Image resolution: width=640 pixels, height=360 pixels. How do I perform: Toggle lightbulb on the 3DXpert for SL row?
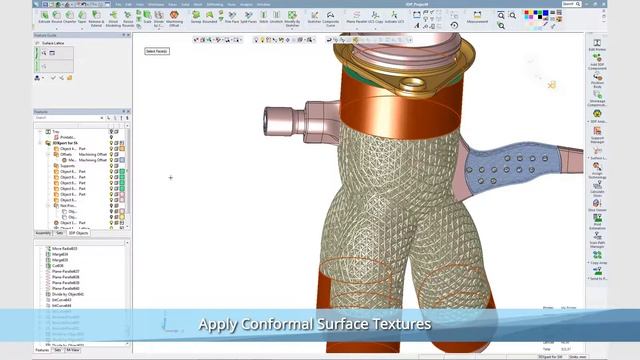pyautogui.click(x=111, y=143)
